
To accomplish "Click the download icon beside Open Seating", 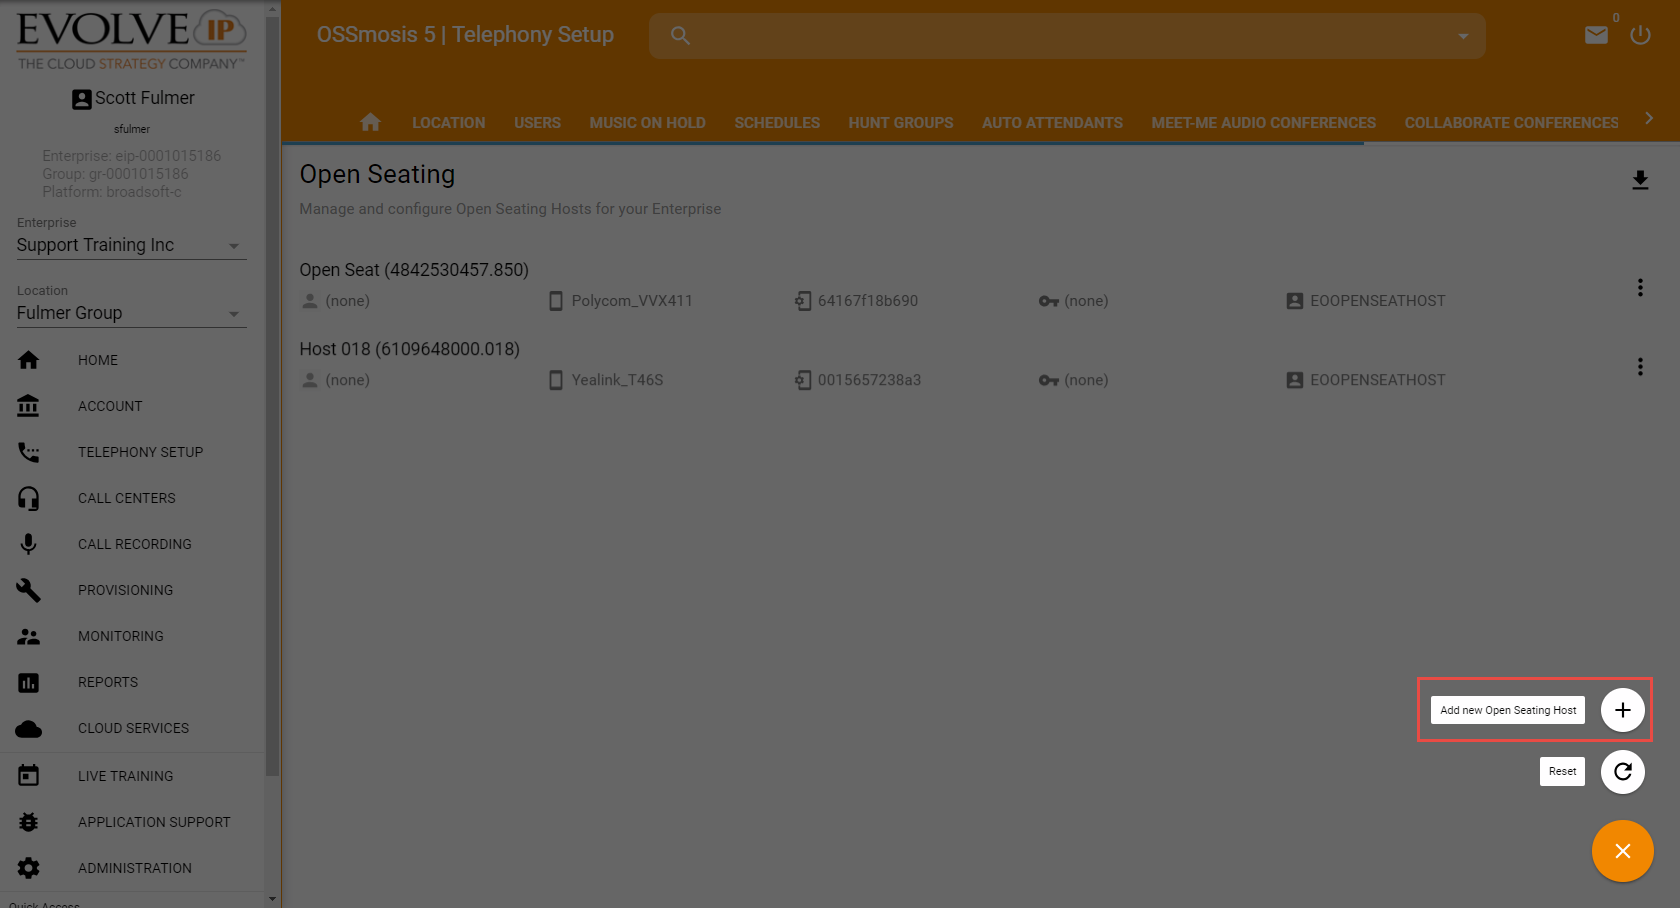I will pyautogui.click(x=1640, y=180).
